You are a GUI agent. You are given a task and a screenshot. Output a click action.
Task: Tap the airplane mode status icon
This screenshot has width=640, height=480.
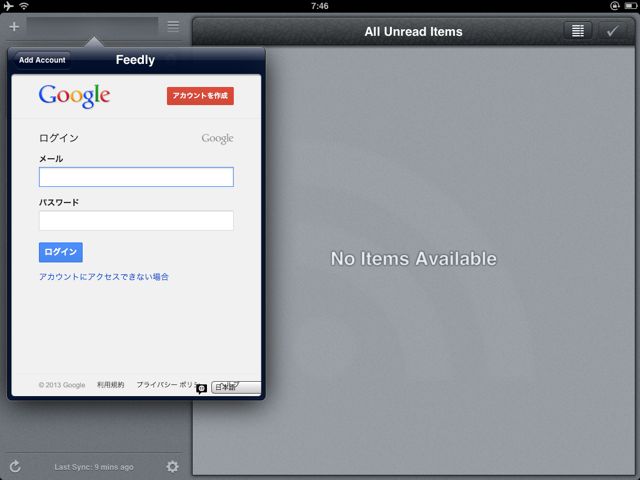(8, 6)
